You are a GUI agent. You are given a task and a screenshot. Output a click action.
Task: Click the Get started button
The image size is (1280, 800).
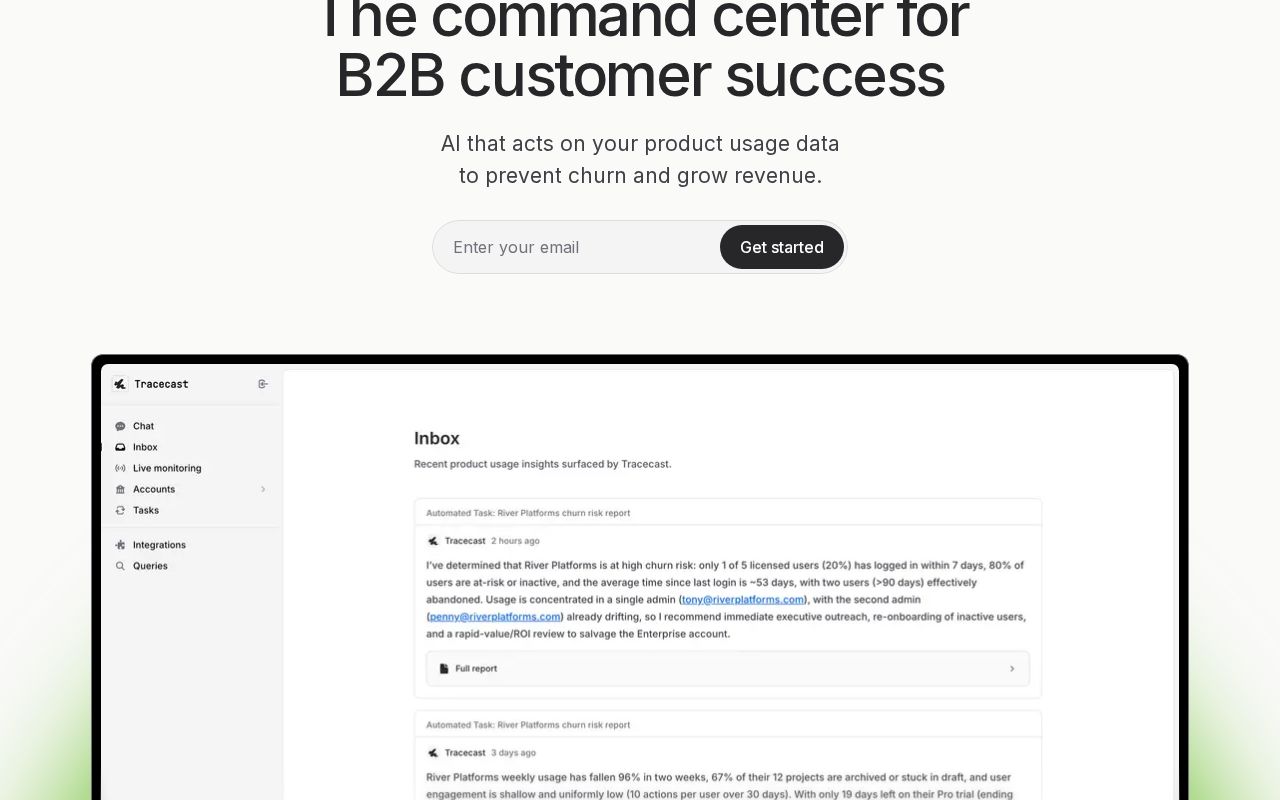pos(782,247)
